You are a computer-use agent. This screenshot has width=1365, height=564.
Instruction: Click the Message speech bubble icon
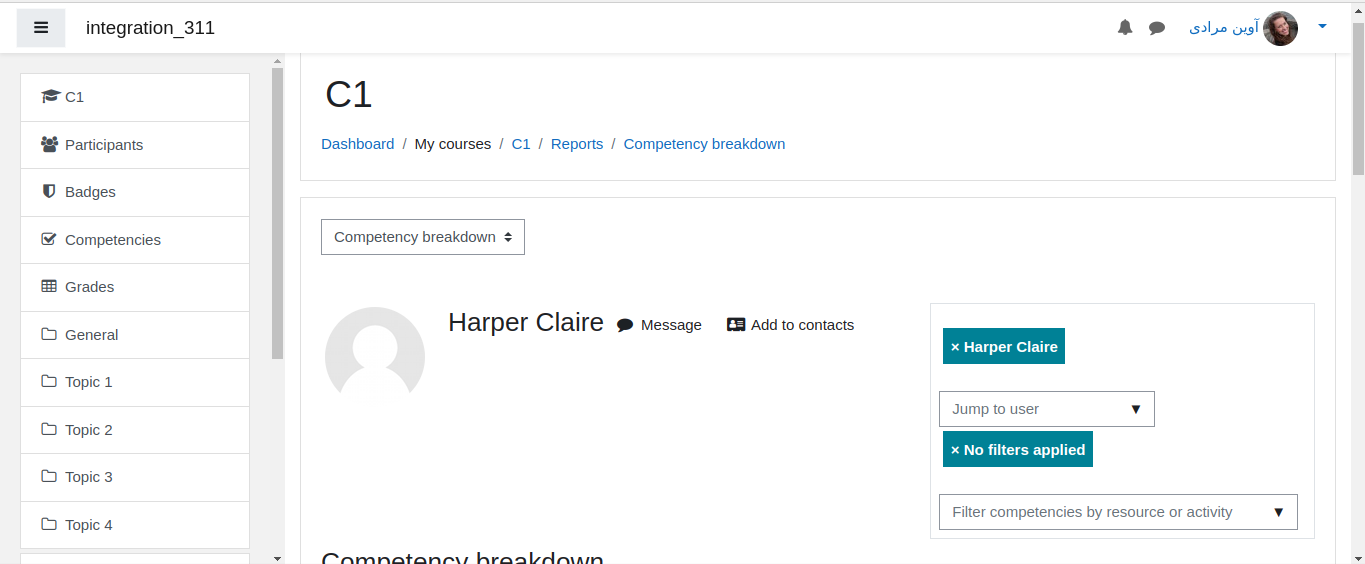coord(625,325)
